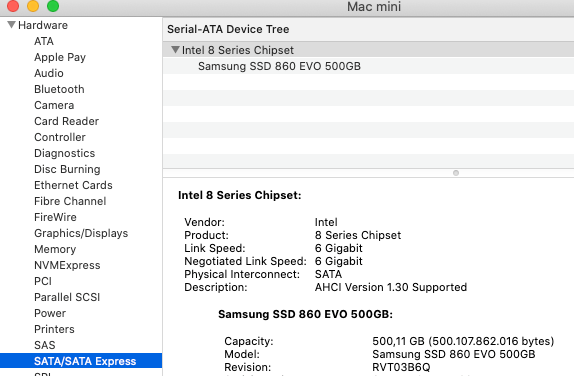Click the pane splitter handle dot
The height and width of the screenshot is (376, 574).
[x=456, y=173]
